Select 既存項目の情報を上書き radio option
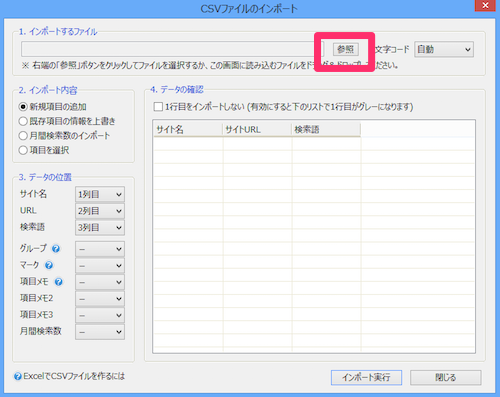The image size is (500, 397). click(x=67, y=121)
